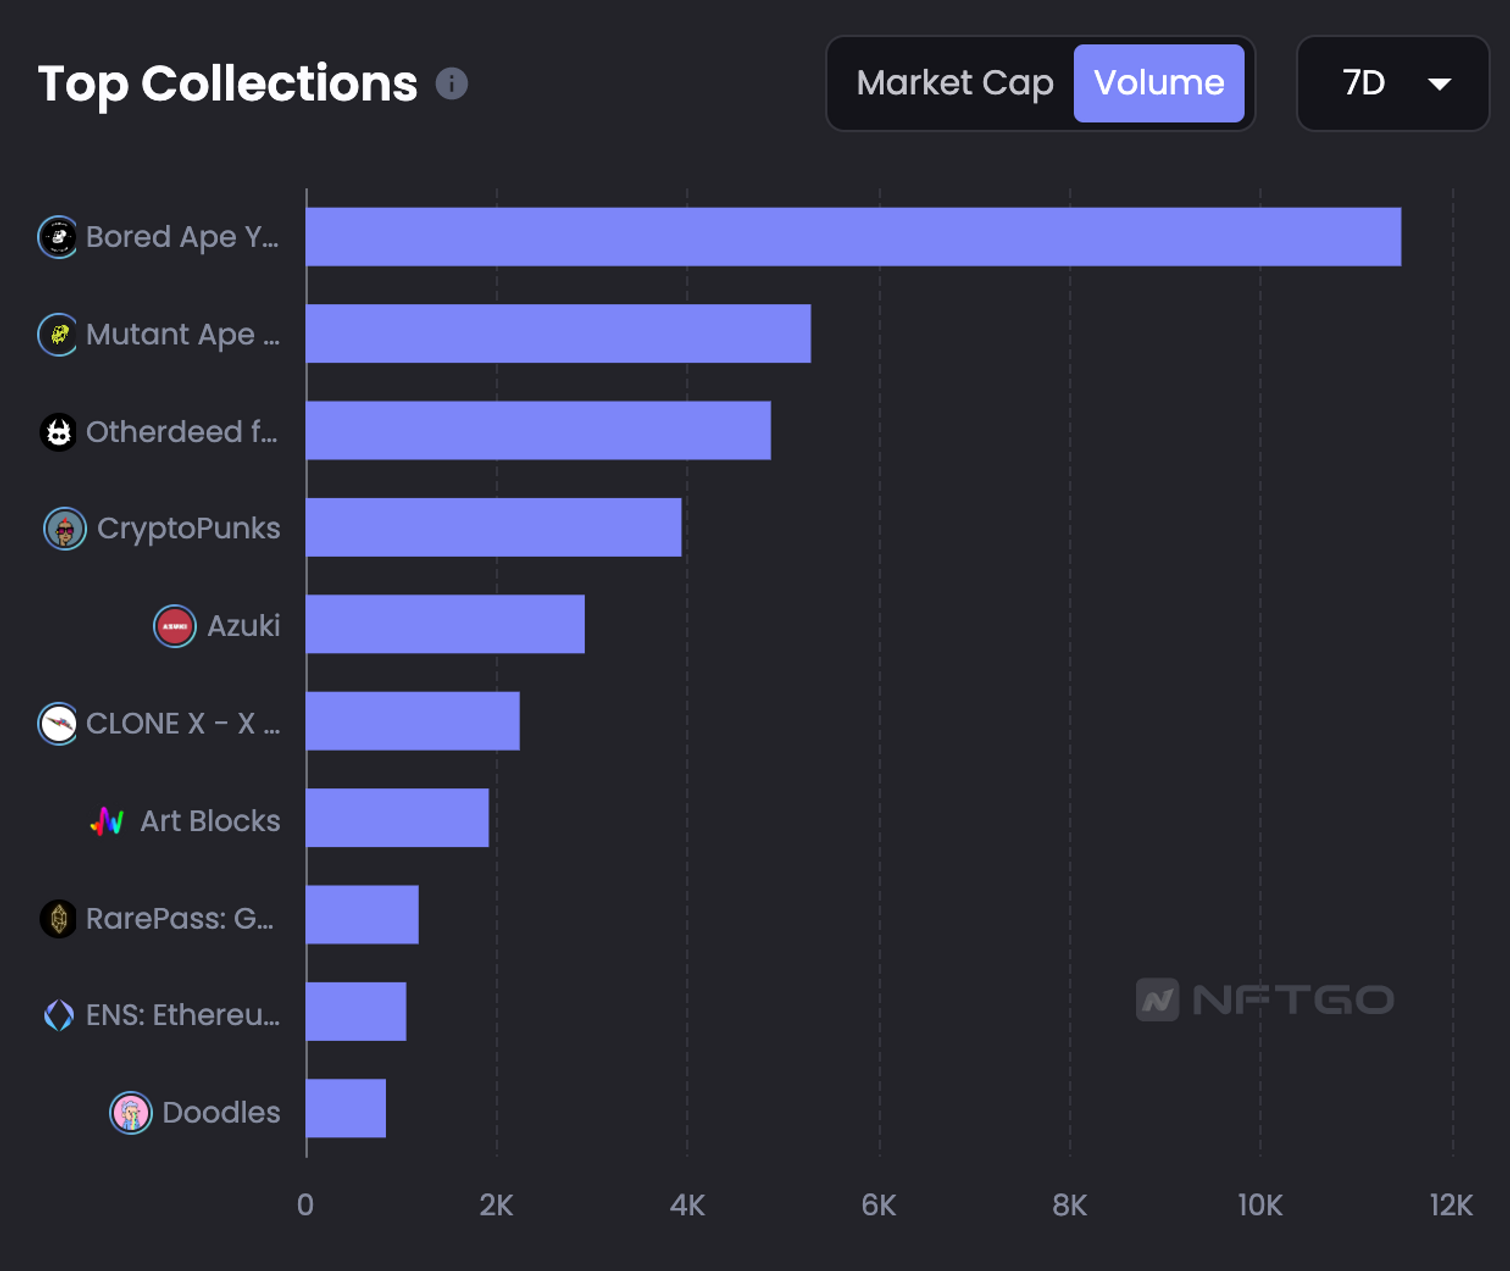Click the CLONE X collection icon

[58, 724]
